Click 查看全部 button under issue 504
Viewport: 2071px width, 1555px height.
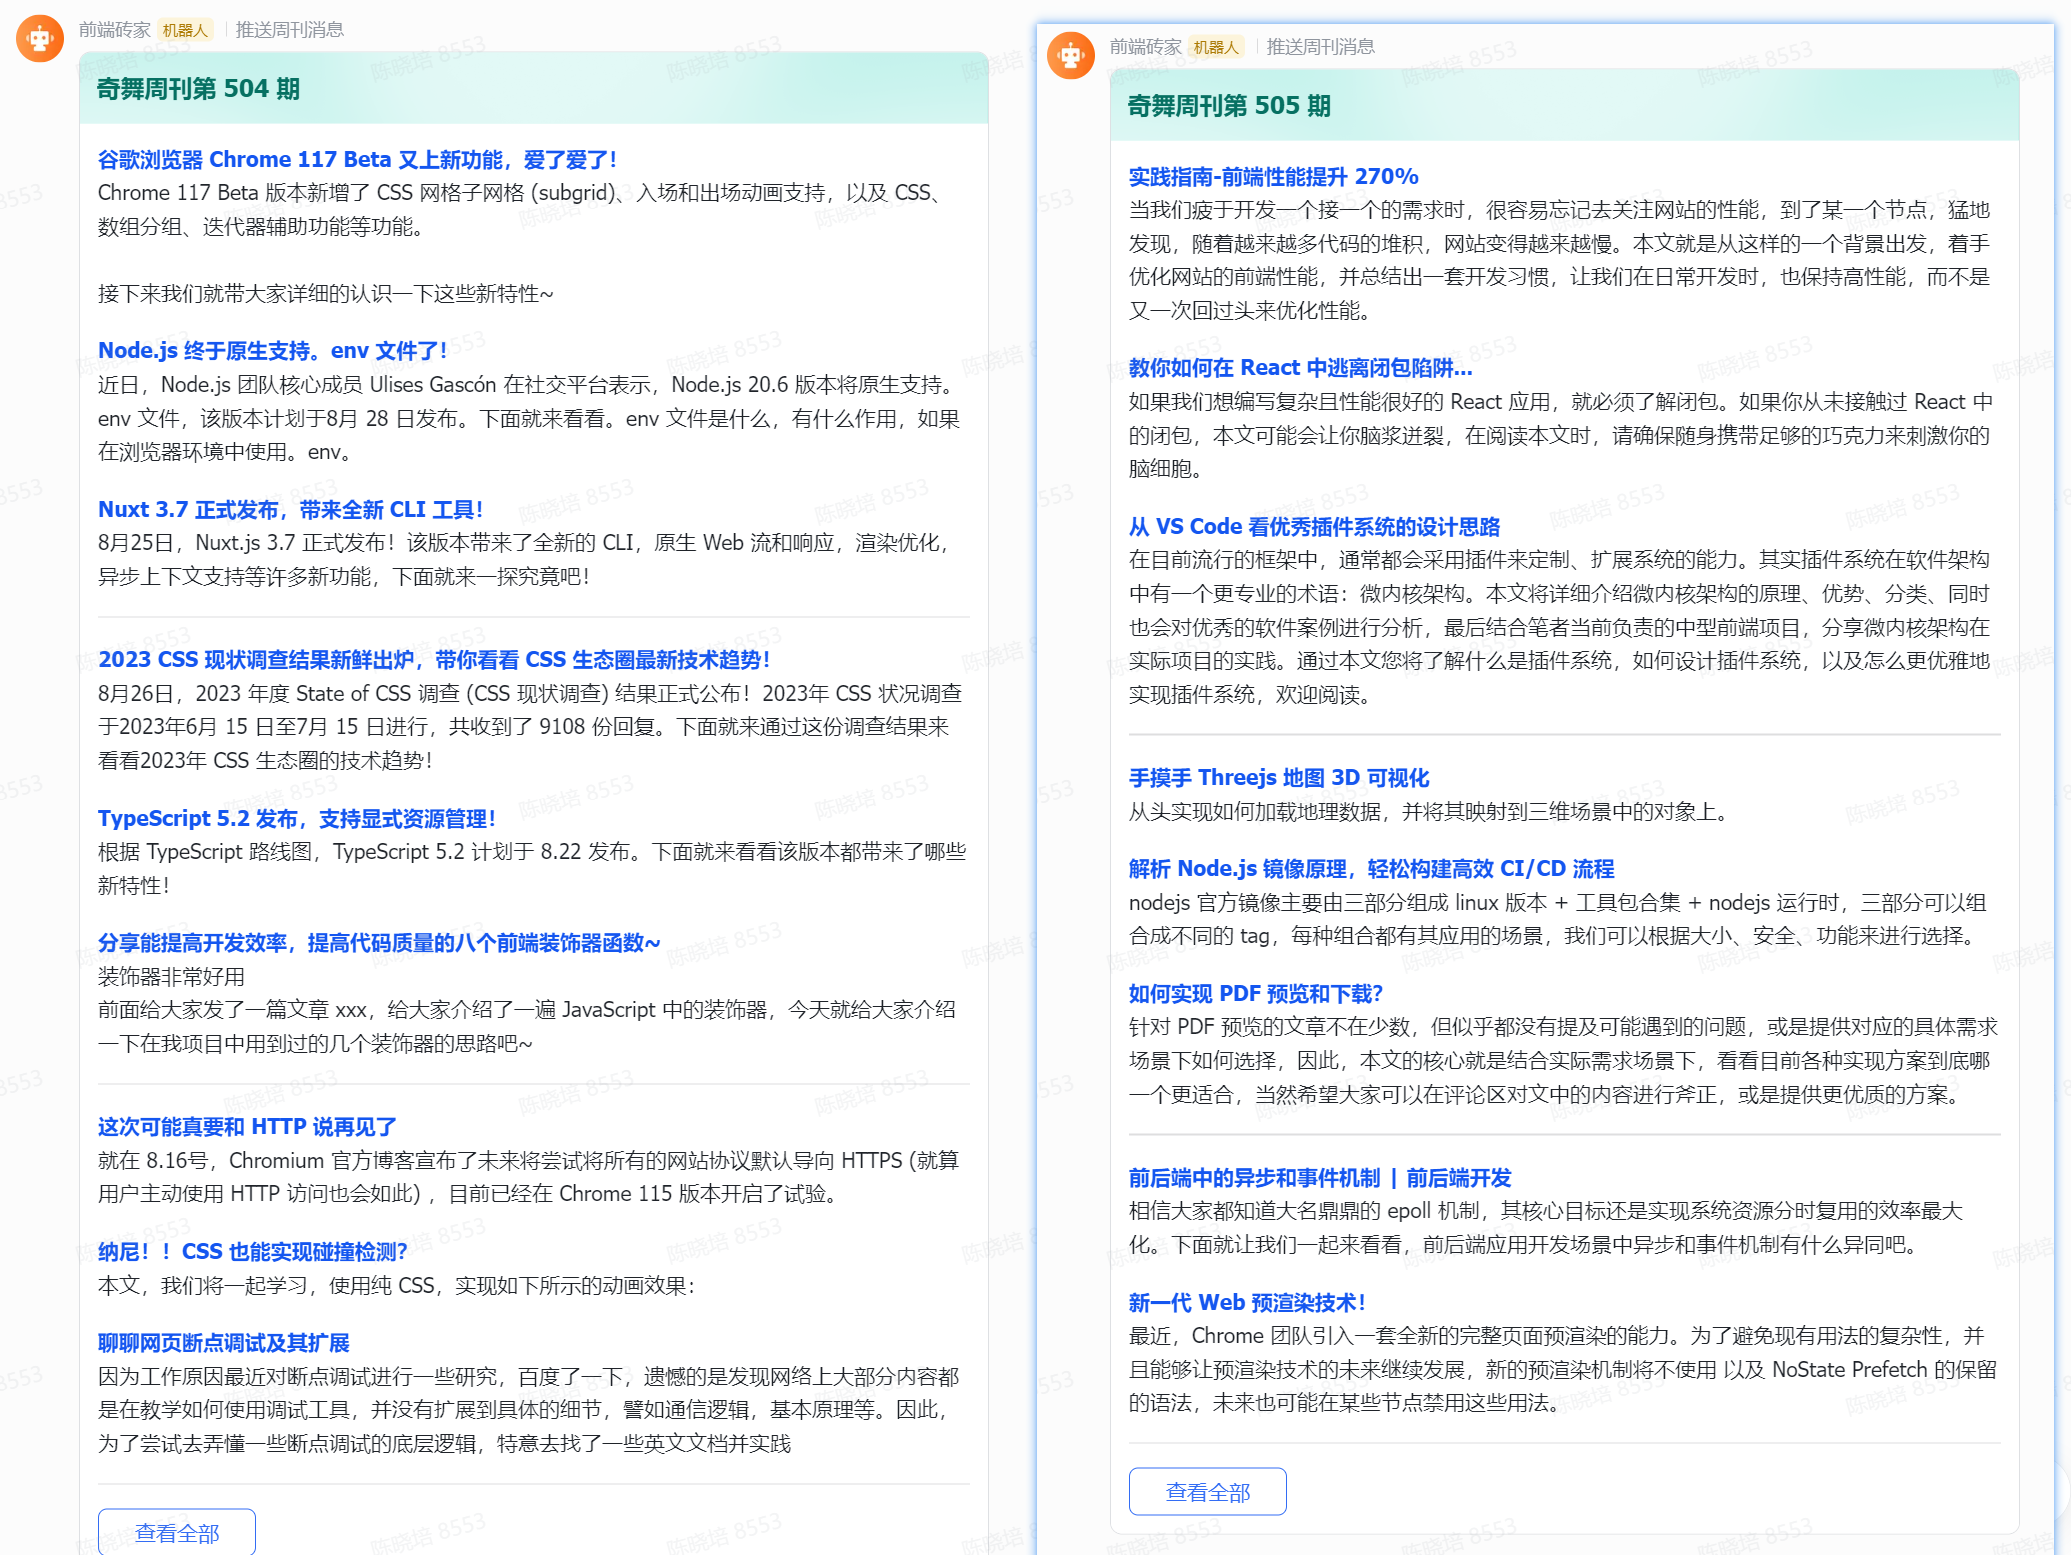pyautogui.click(x=177, y=1532)
